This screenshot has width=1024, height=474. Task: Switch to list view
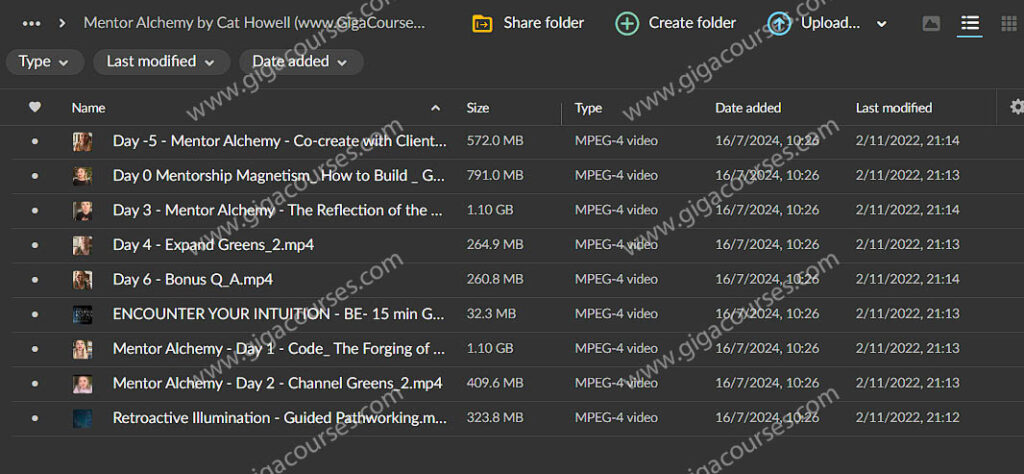pyautogui.click(x=969, y=23)
